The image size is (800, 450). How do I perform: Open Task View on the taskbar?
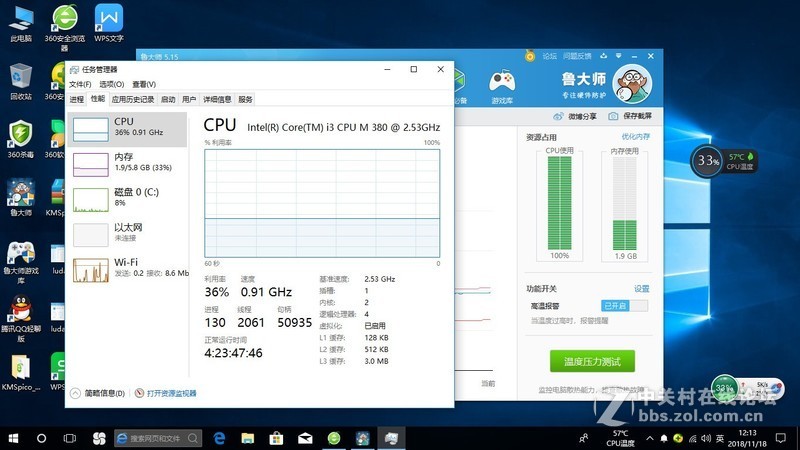pyautogui.click(x=70, y=438)
